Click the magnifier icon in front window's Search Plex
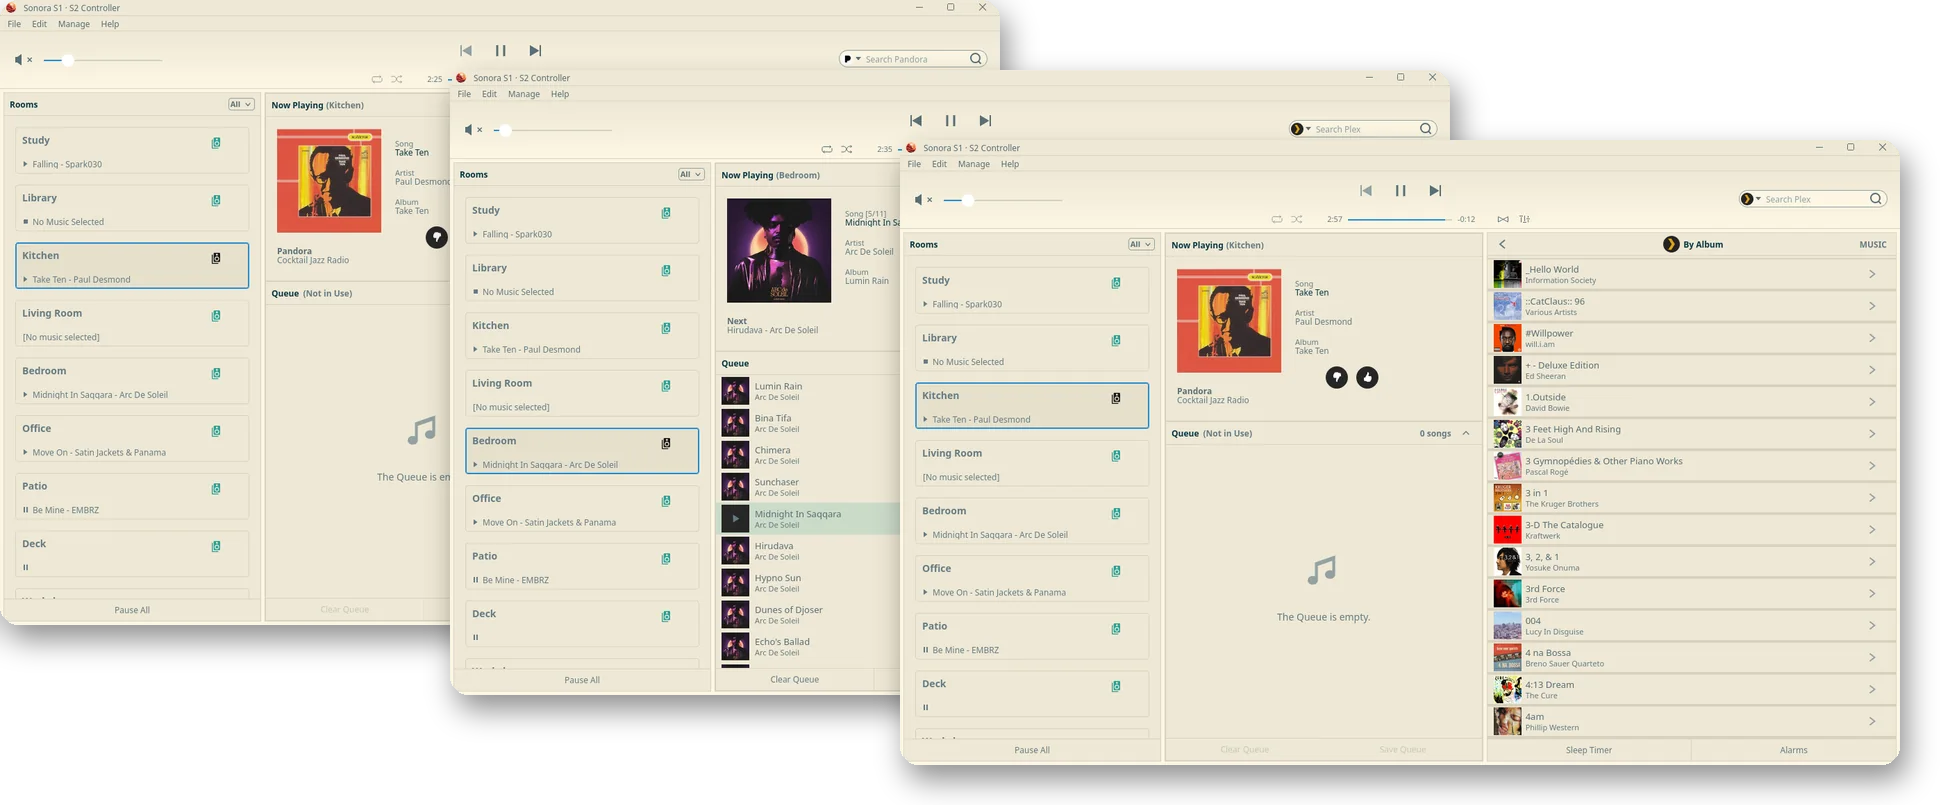 1876,199
